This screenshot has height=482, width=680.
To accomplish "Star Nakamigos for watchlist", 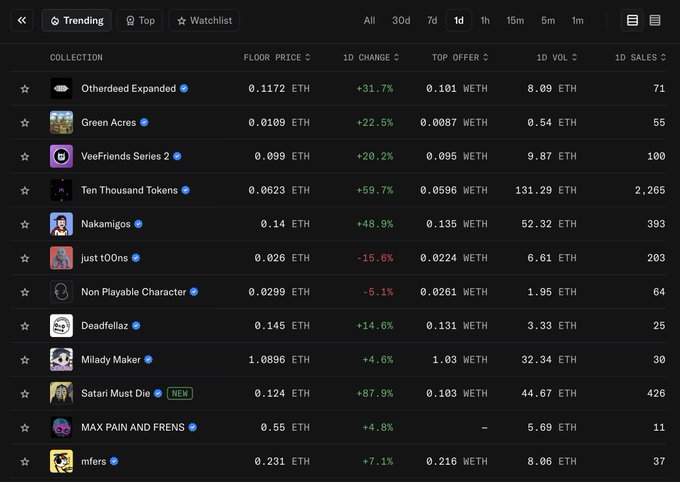I will pos(25,224).
